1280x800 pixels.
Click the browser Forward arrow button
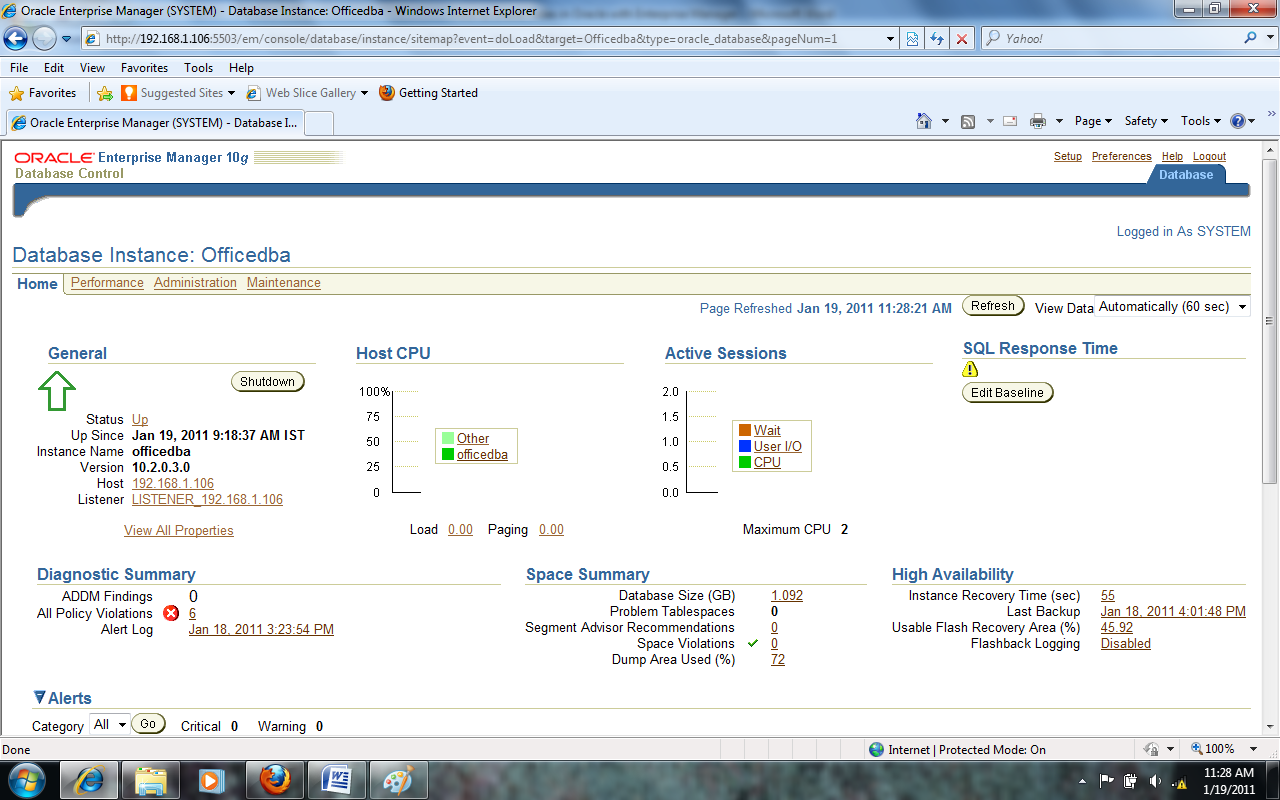pos(44,39)
